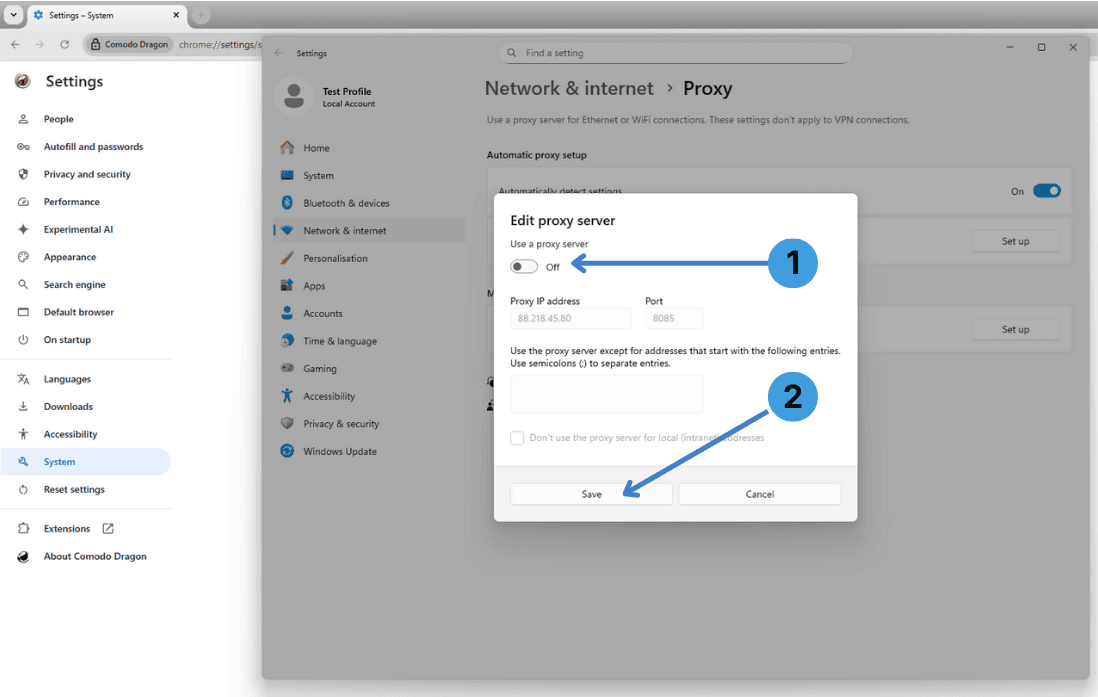Check Don't use proxy for local addresses
This screenshot has height=697, width=1098.
tap(517, 438)
